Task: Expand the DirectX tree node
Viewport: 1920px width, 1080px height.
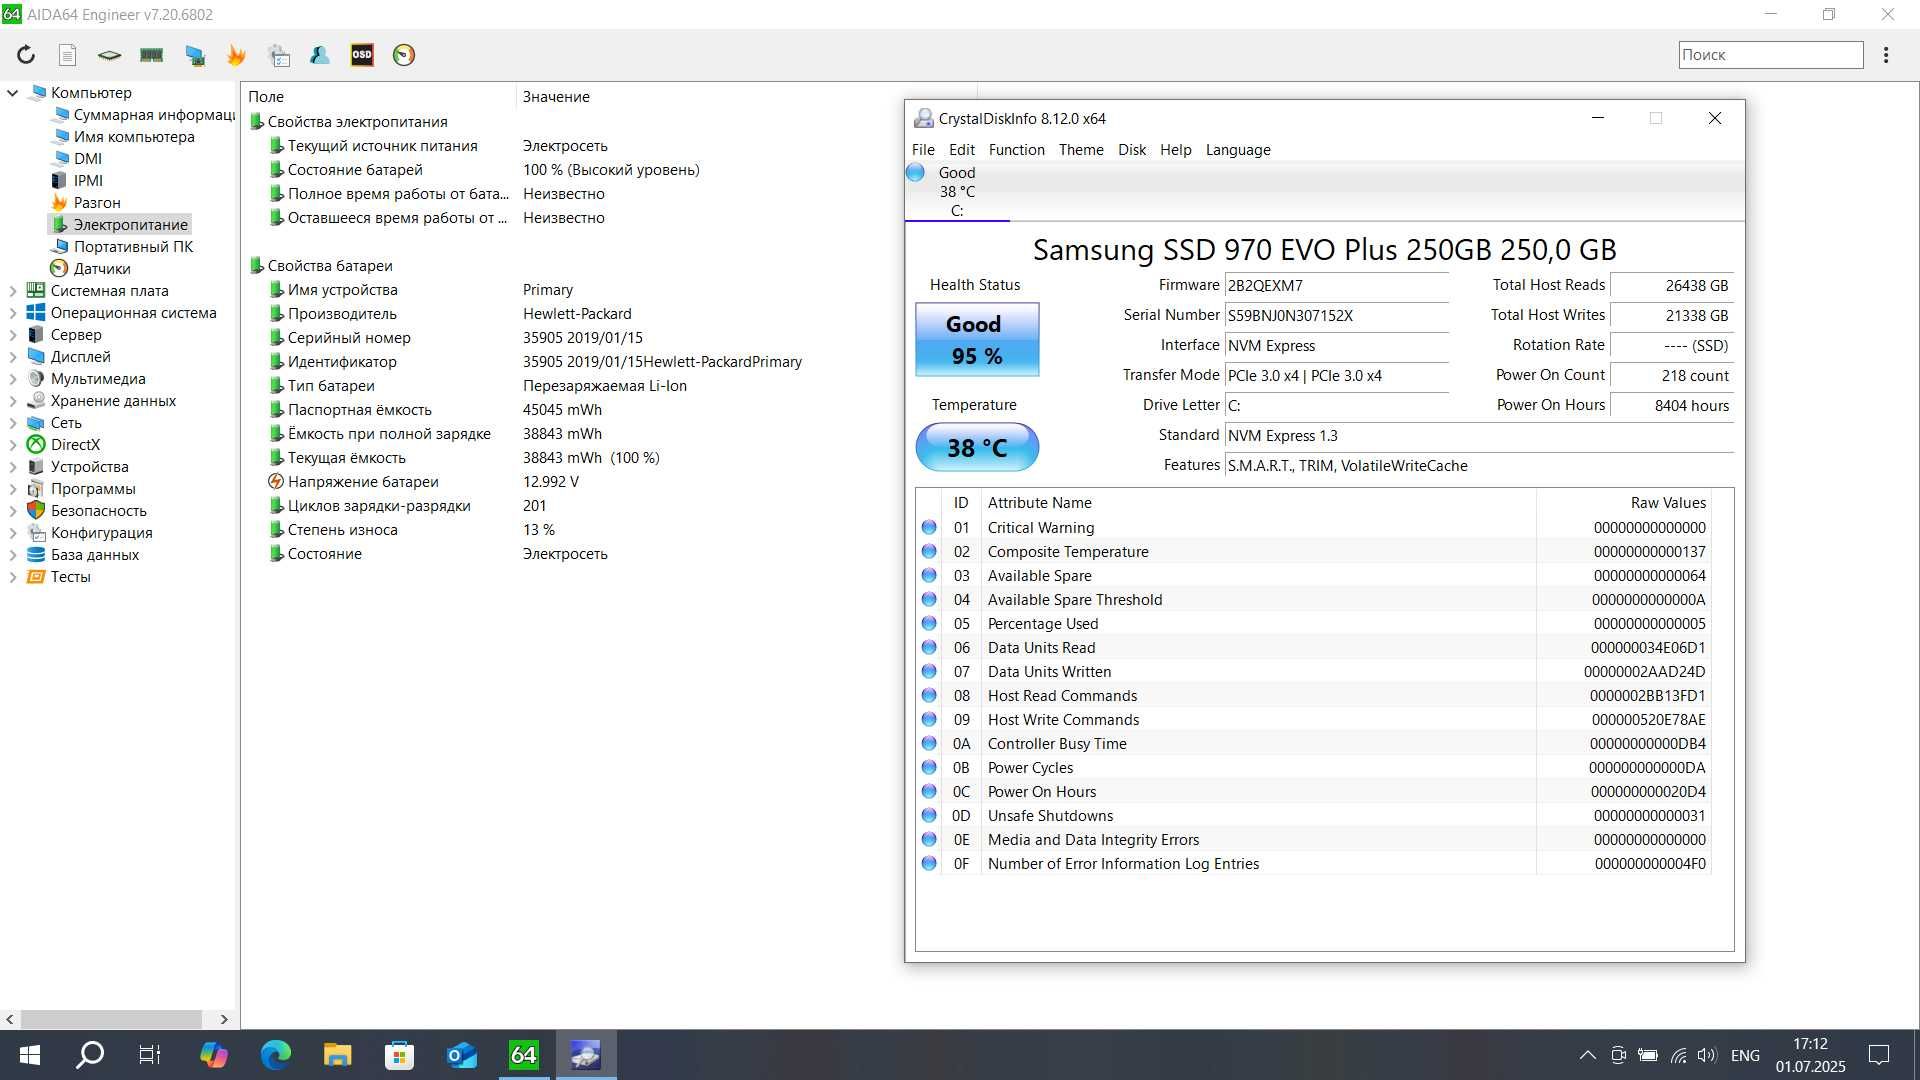Action: click(12, 445)
